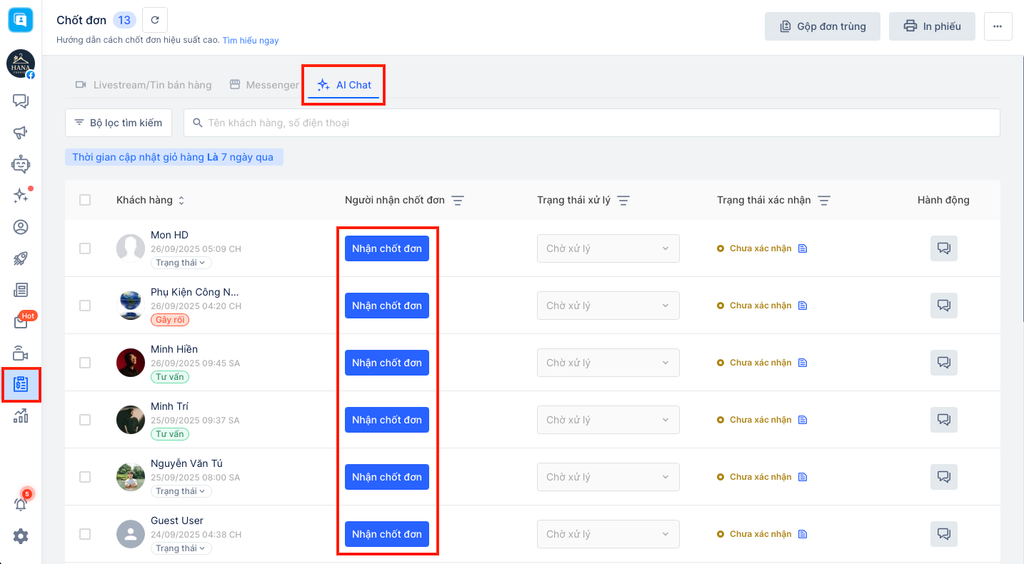Open the megaphone campaign icon in sidebar
Image resolution: width=1024 pixels, height=564 pixels.
20,133
